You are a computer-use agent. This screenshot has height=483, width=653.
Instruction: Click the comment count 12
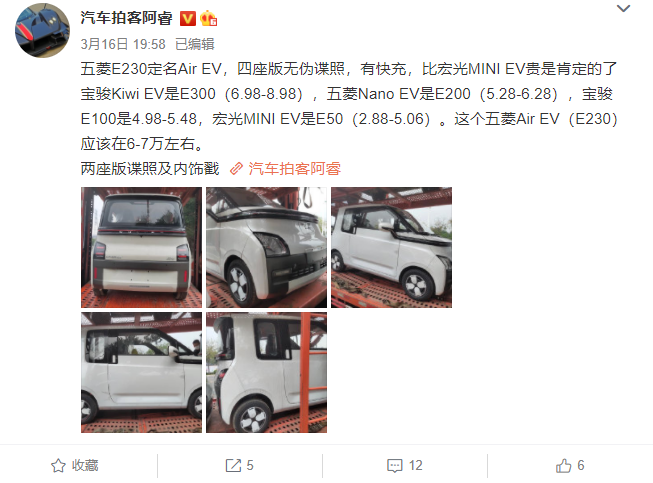click(416, 466)
